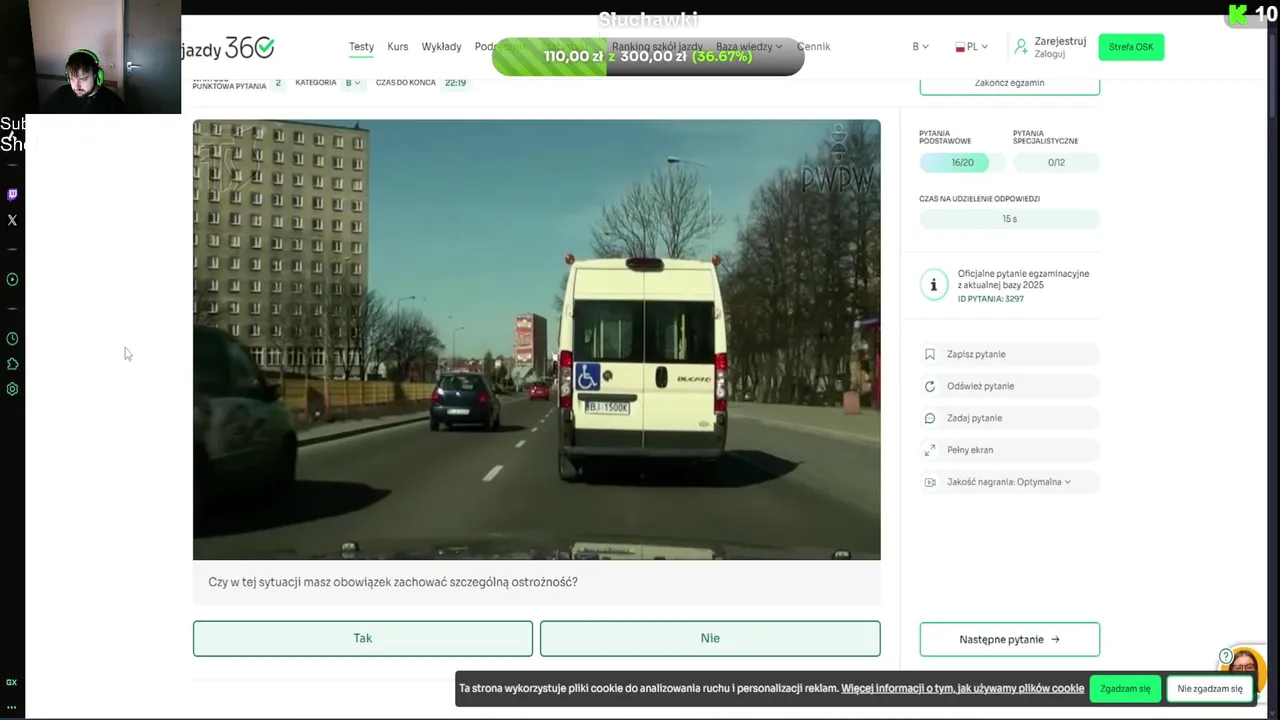Click the streamer webcam overlay
This screenshot has width=1280, height=720.
[90, 57]
